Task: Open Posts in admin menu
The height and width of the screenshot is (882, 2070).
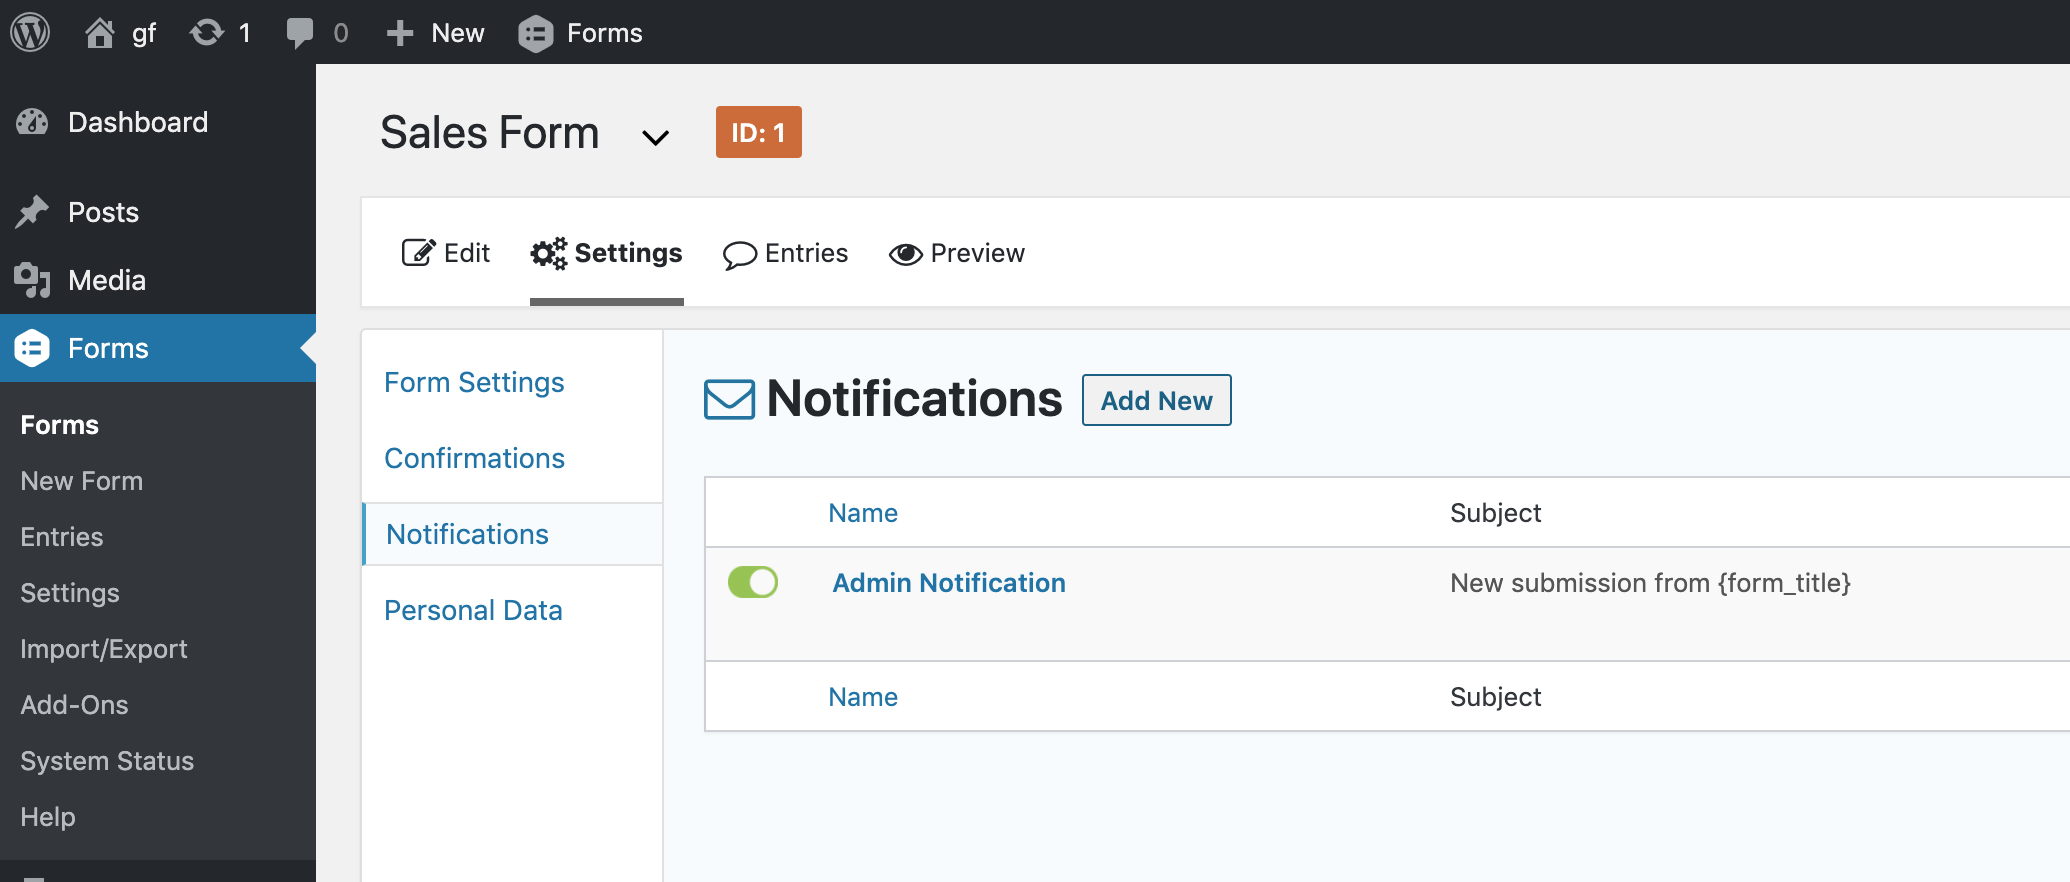Action: click(103, 212)
